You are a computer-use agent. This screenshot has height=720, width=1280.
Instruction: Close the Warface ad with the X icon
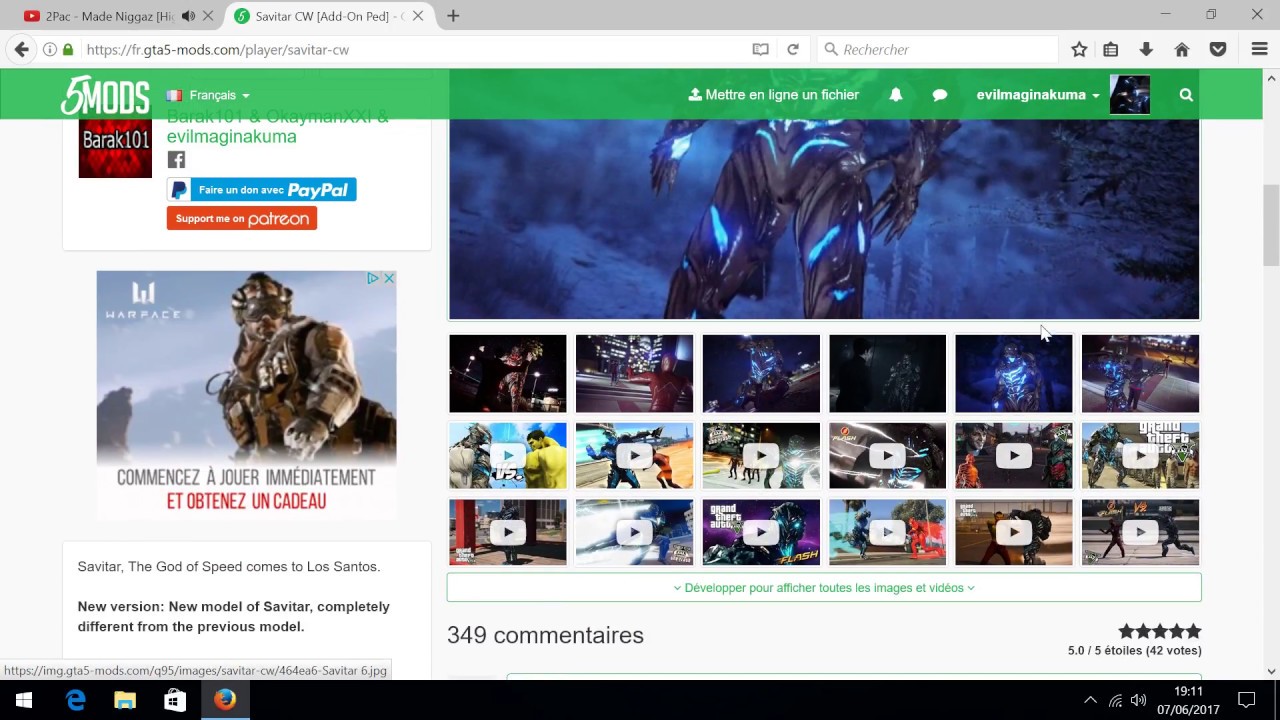pyautogui.click(x=389, y=278)
